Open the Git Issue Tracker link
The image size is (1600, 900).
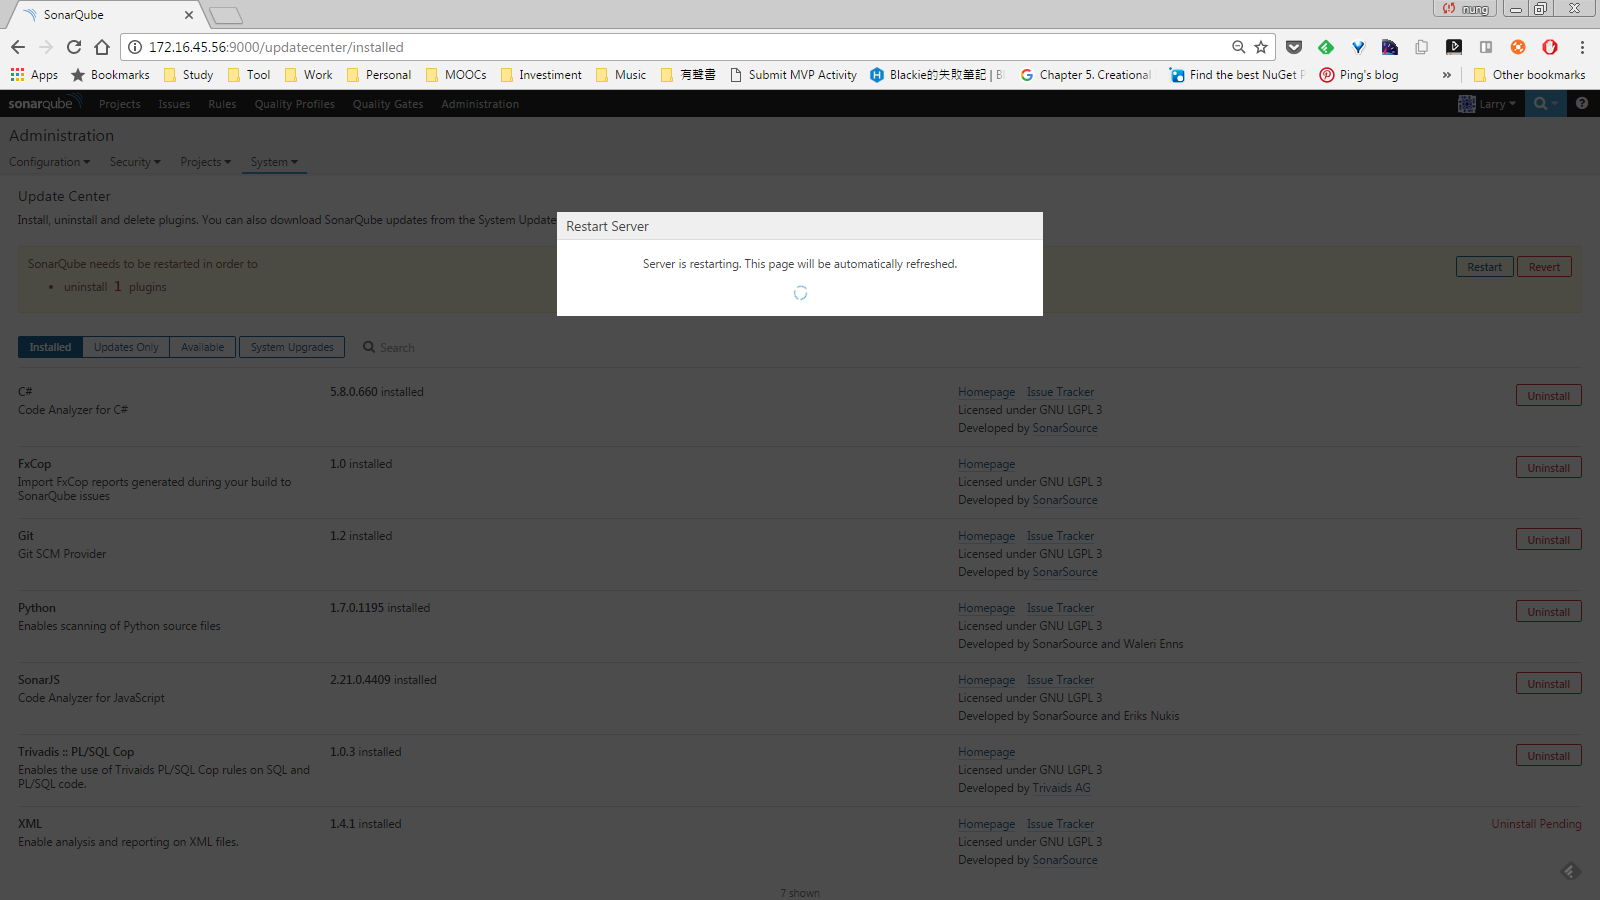1060,536
